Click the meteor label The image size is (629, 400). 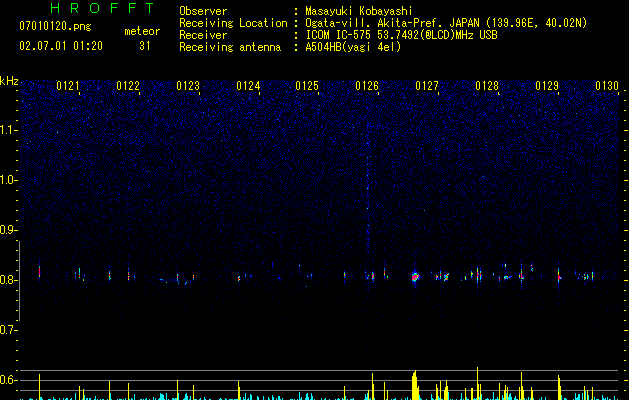(x=142, y=31)
